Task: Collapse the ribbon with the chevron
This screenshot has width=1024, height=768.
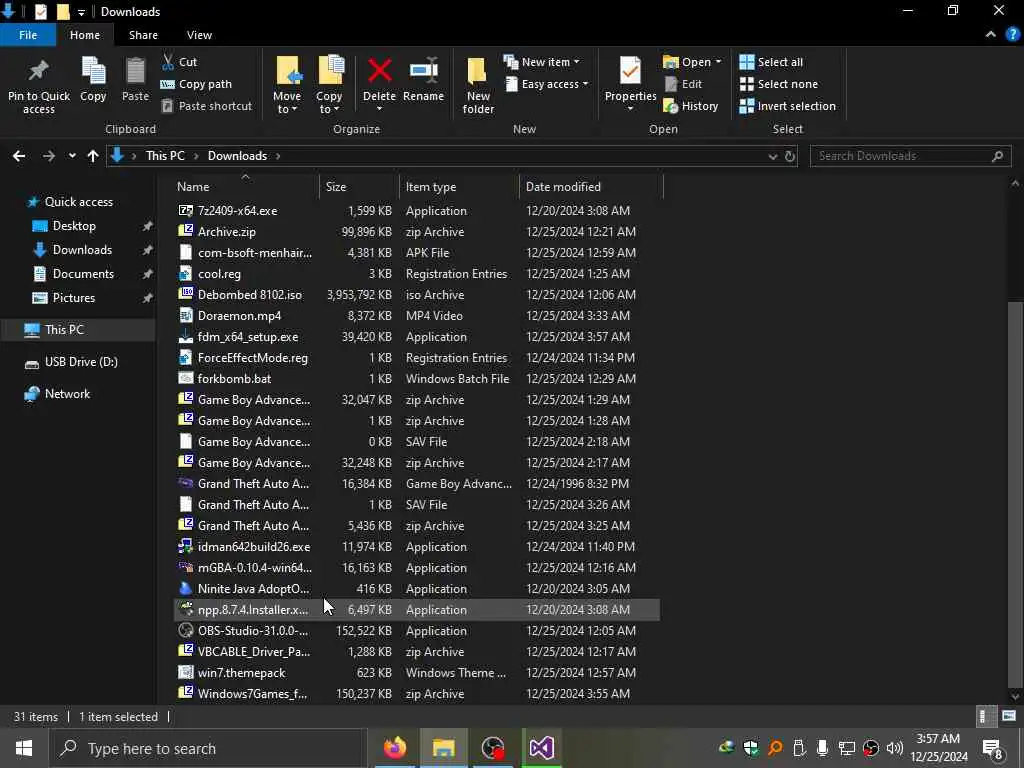Action: [x=991, y=35]
